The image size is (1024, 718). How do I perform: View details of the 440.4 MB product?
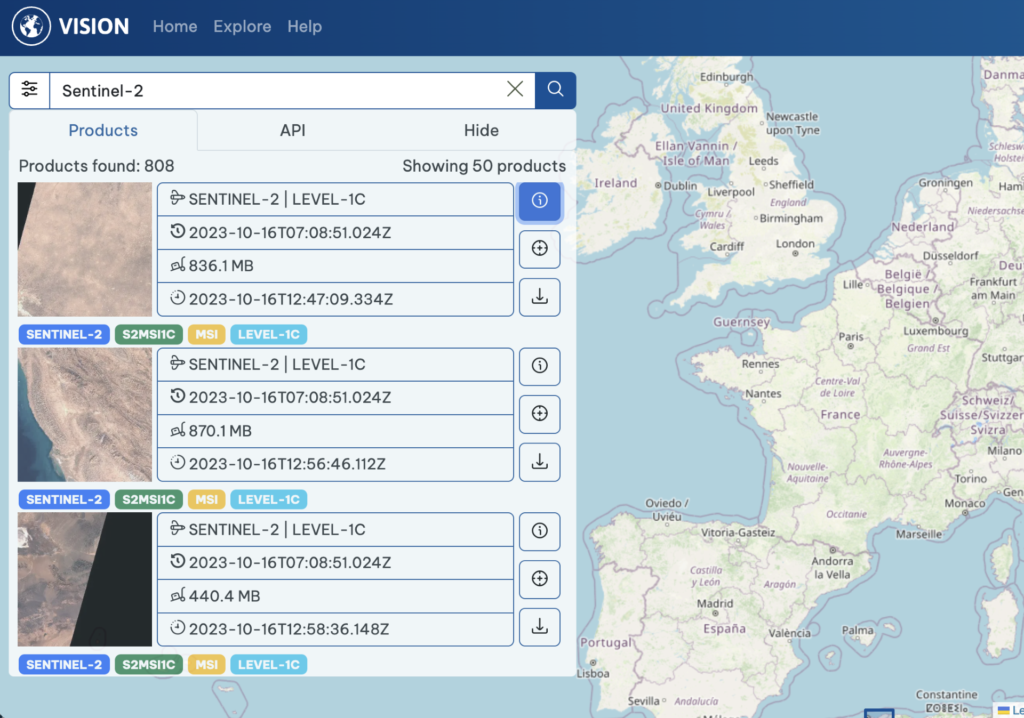pos(539,531)
